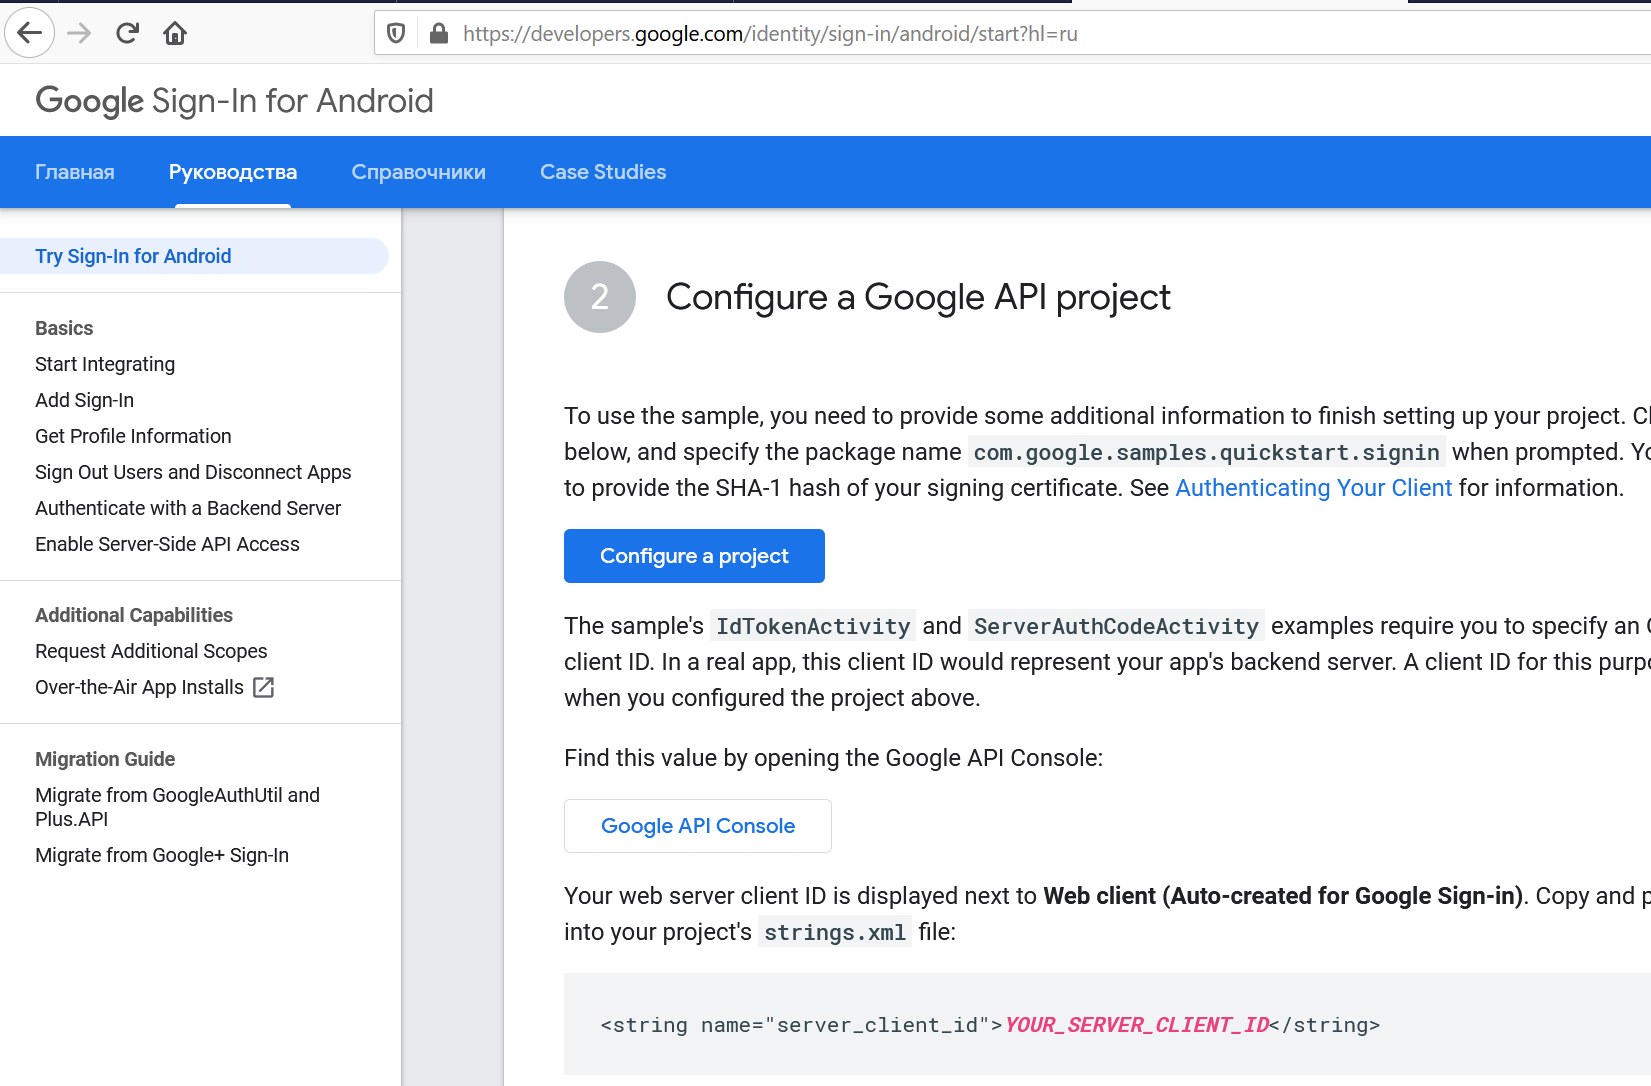
Task: Open the Справочники section
Action: tap(418, 171)
